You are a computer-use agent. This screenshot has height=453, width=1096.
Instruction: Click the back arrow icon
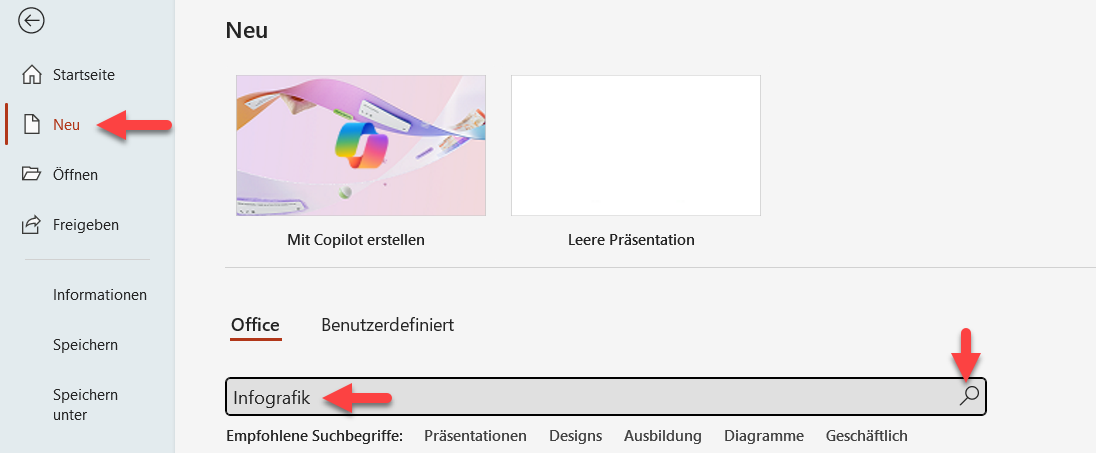point(31,21)
